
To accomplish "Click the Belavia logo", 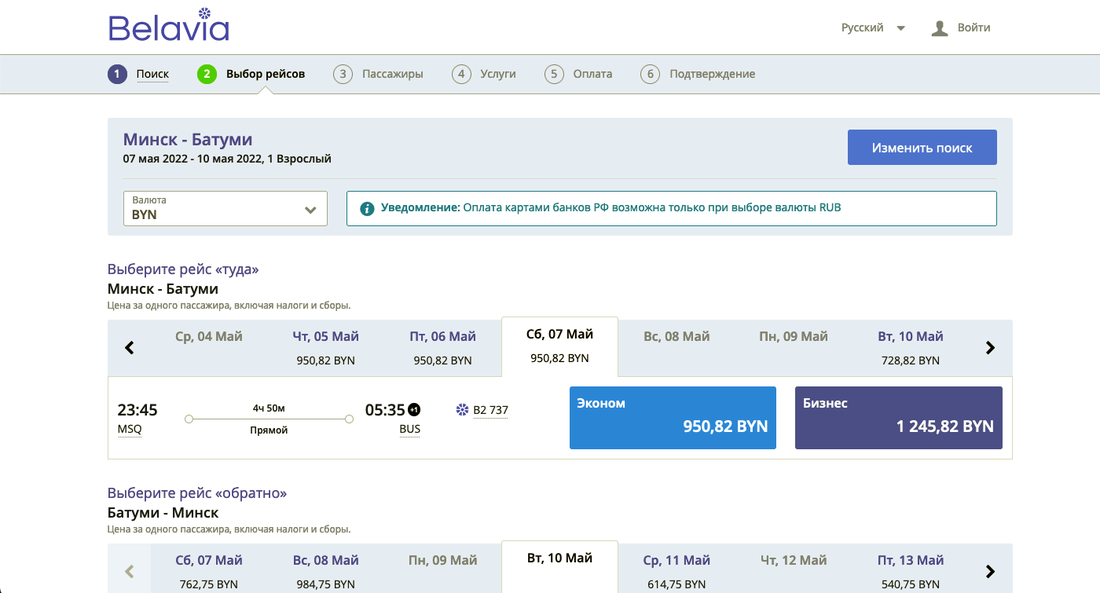I will click(x=168, y=26).
